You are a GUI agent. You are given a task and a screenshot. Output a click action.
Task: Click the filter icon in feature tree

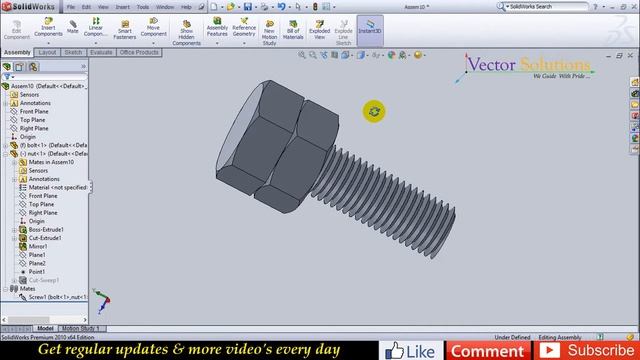point(7,77)
